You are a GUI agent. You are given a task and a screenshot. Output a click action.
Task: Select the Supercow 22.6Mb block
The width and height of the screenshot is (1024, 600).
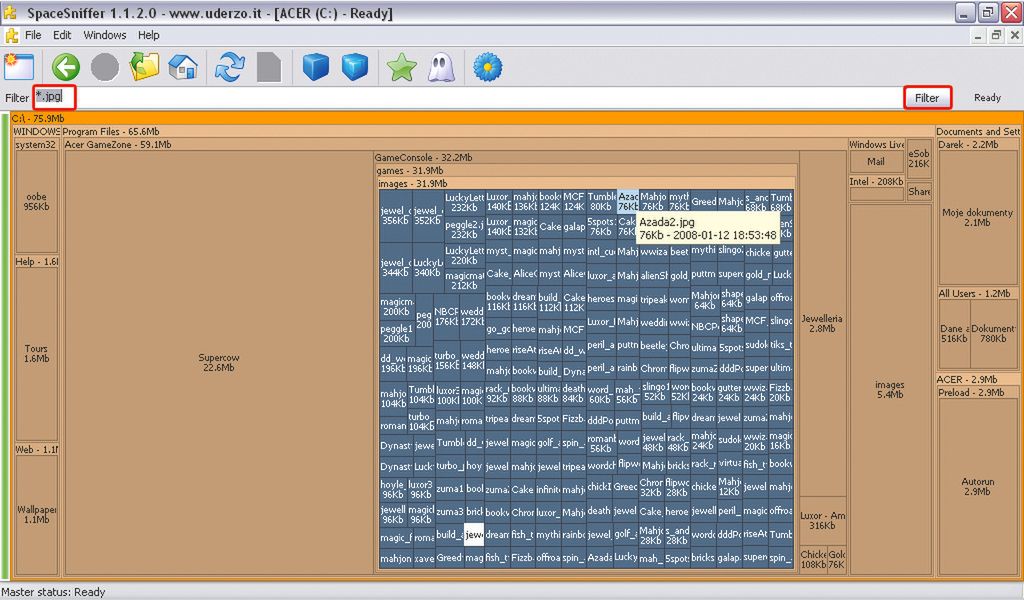218,362
